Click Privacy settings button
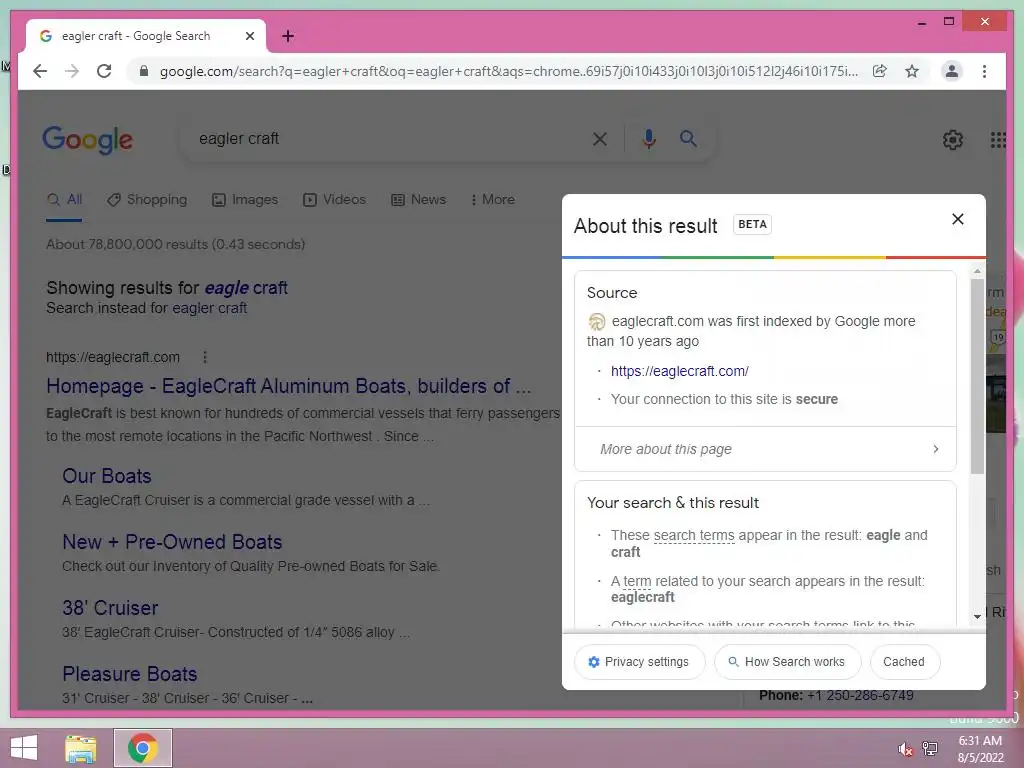This screenshot has width=1024, height=768. [639, 662]
